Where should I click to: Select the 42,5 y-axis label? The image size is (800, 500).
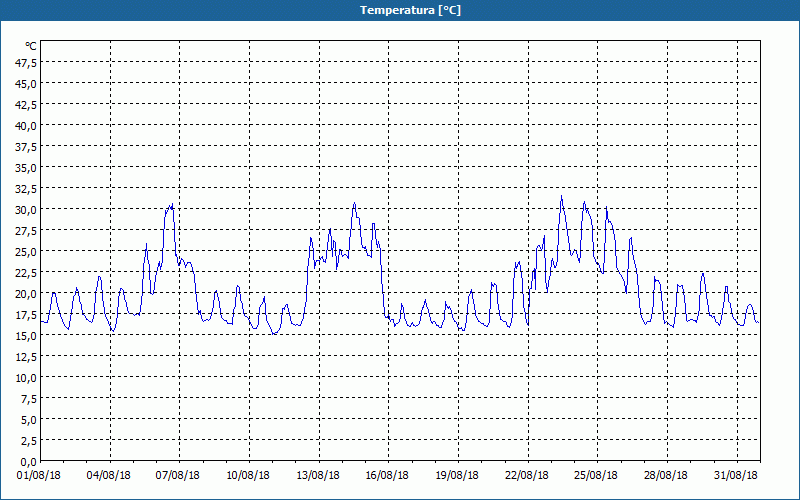26,105
